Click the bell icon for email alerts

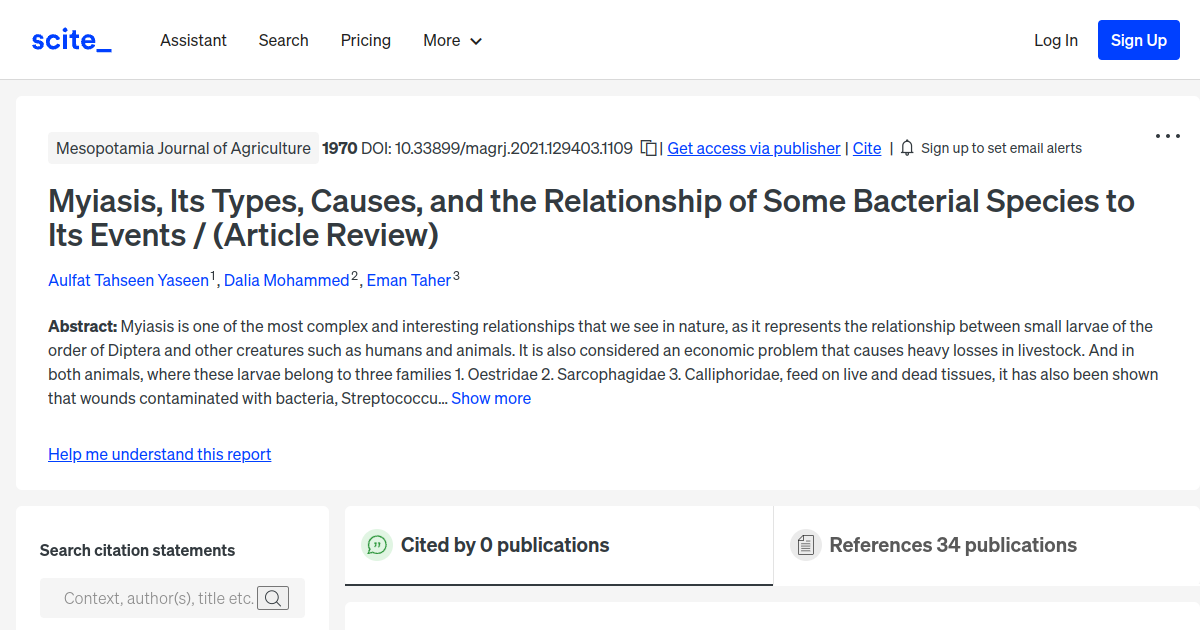pos(906,147)
